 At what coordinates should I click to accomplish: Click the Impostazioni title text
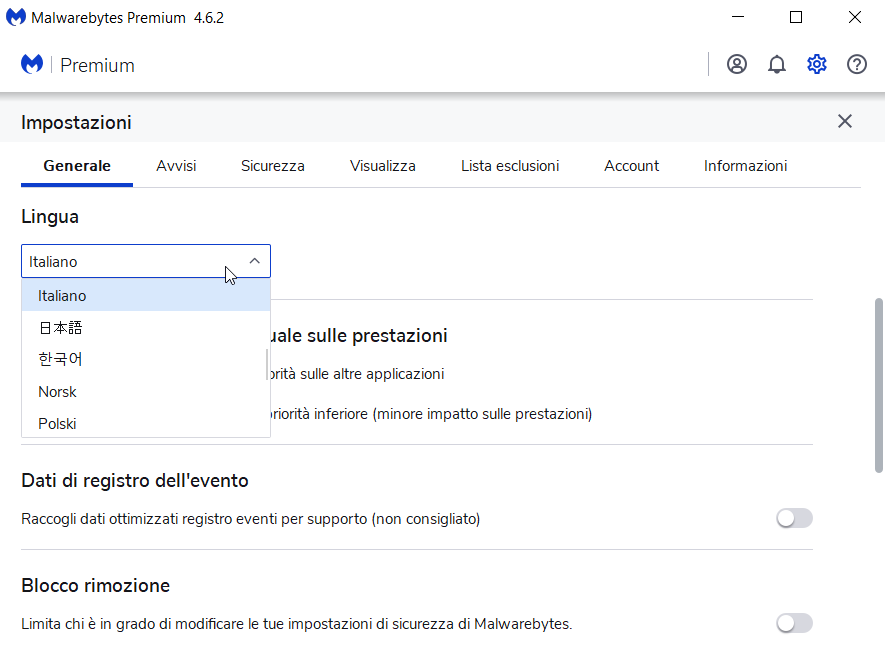[x=76, y=122]
